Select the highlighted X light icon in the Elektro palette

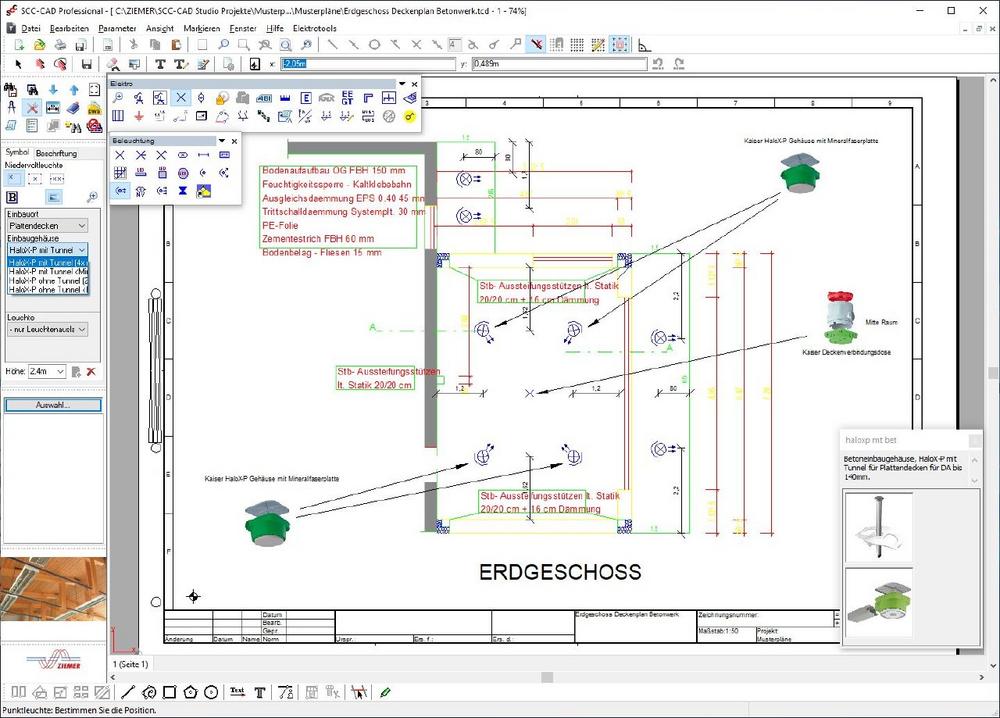pos(181,98)
